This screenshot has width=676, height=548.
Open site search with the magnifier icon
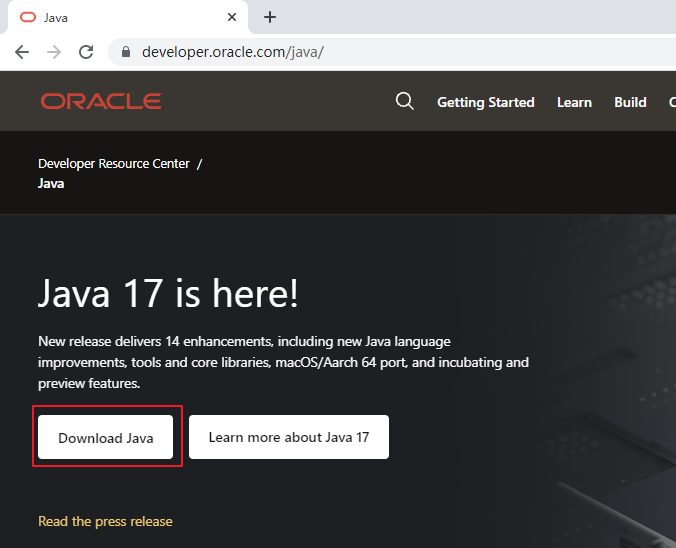[x=404, y=101]
